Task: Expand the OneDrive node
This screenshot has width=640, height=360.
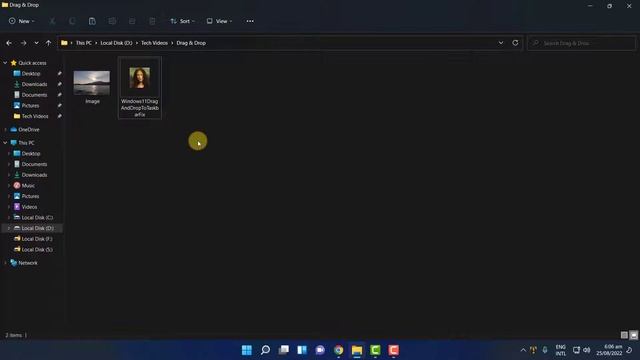Action: tap(5, 129)
